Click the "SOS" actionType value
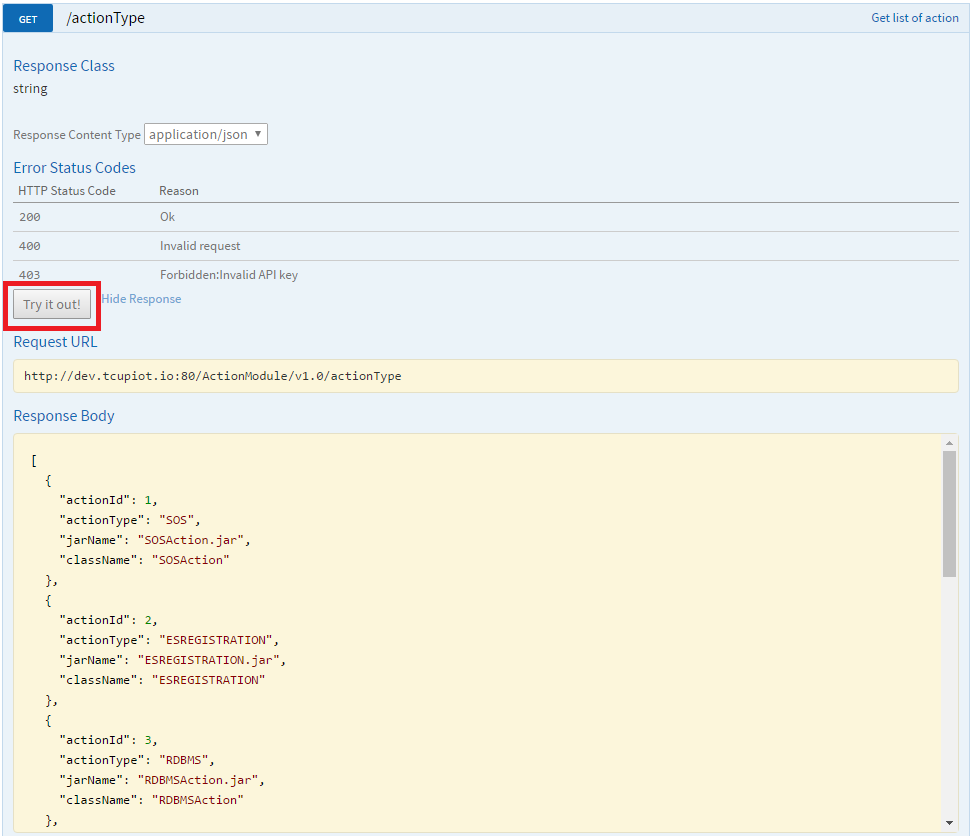The width and height of the screenshot is (974, 836). click(x=176, y=520)
